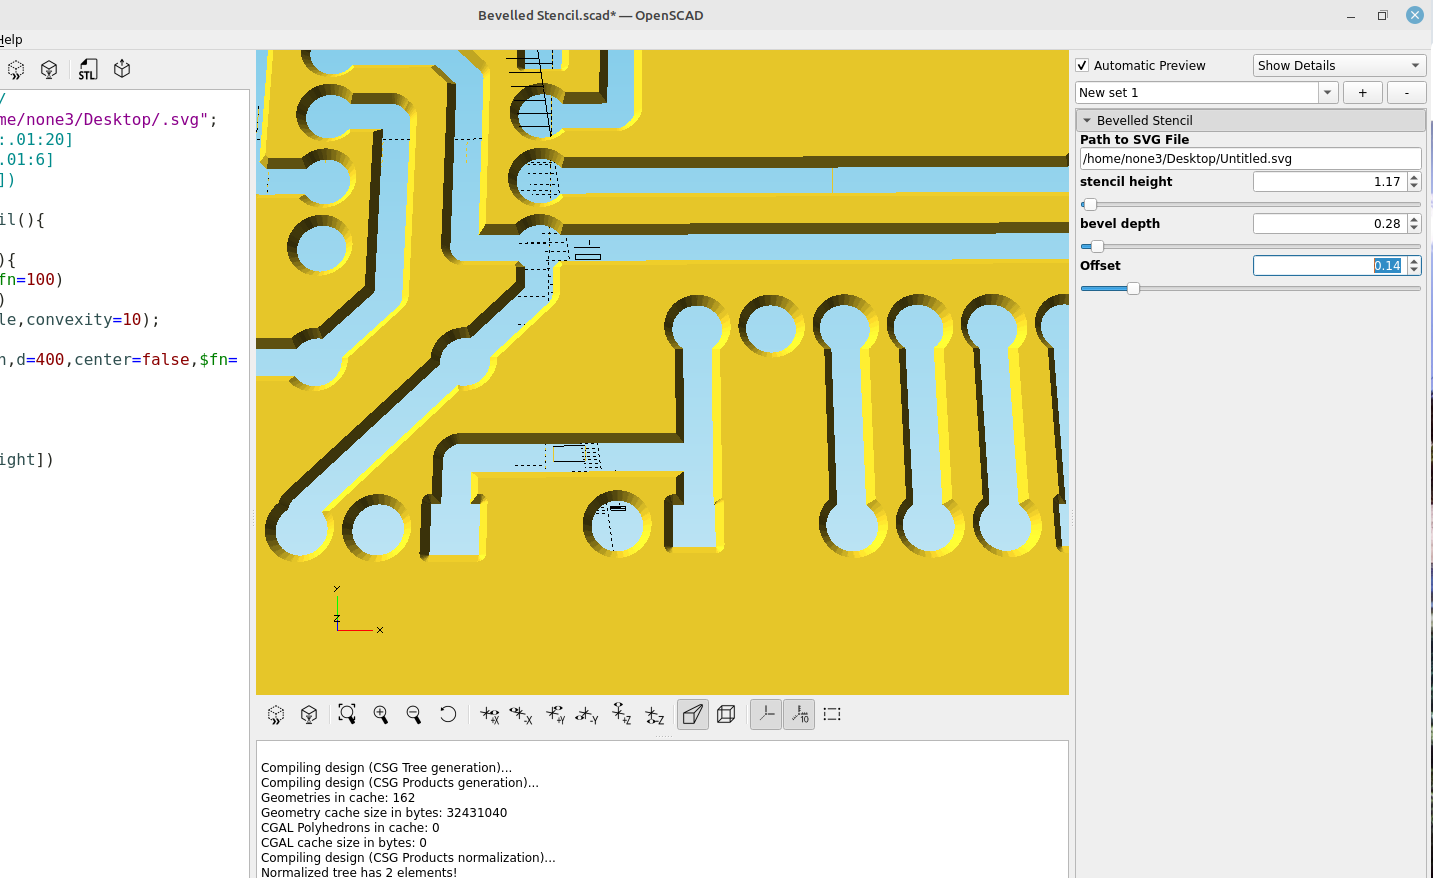Switch viewport to orthogonal projection
Image resolution: width=1433 pixels, height=878 pixels.
[726, 714]
